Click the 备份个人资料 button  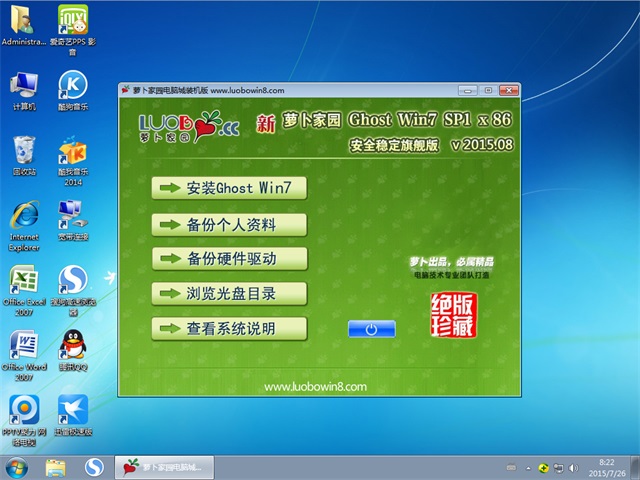click(x=229, y=225)
